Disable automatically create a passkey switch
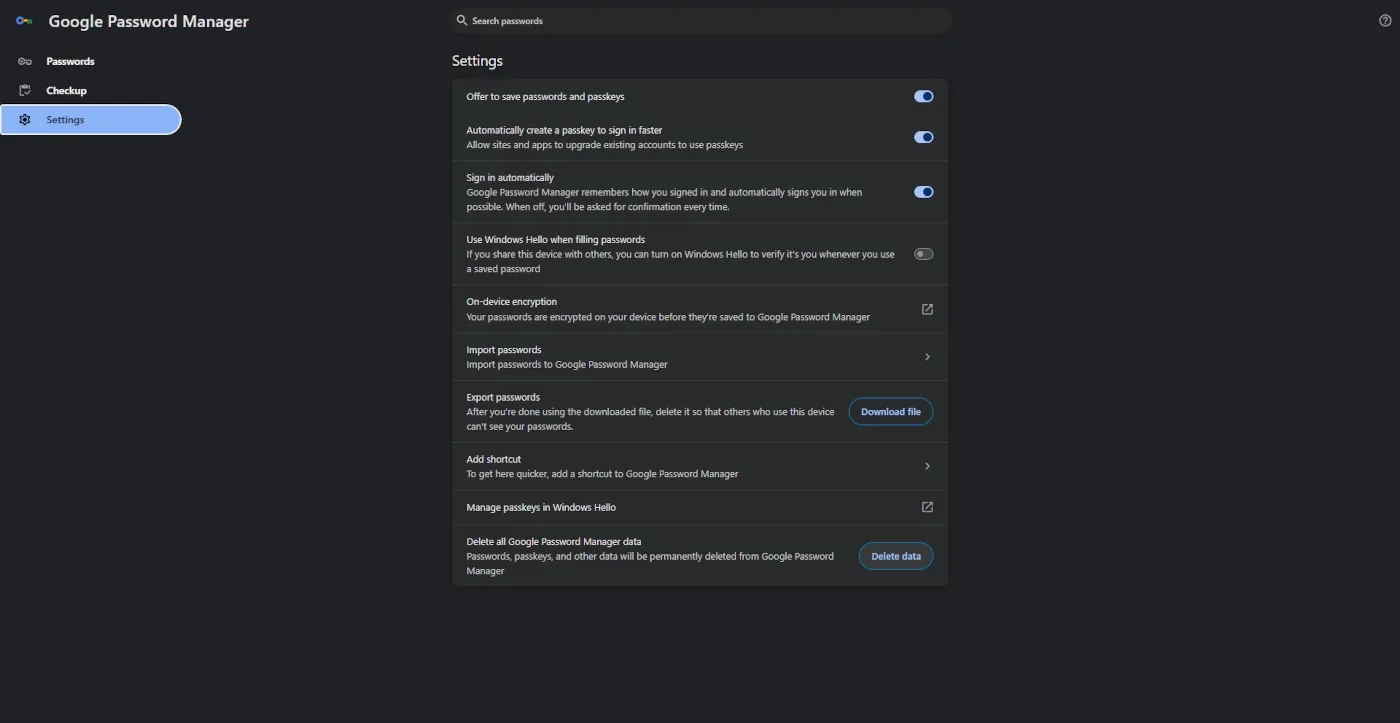The image size is (1400, 723). coord(924,137)
